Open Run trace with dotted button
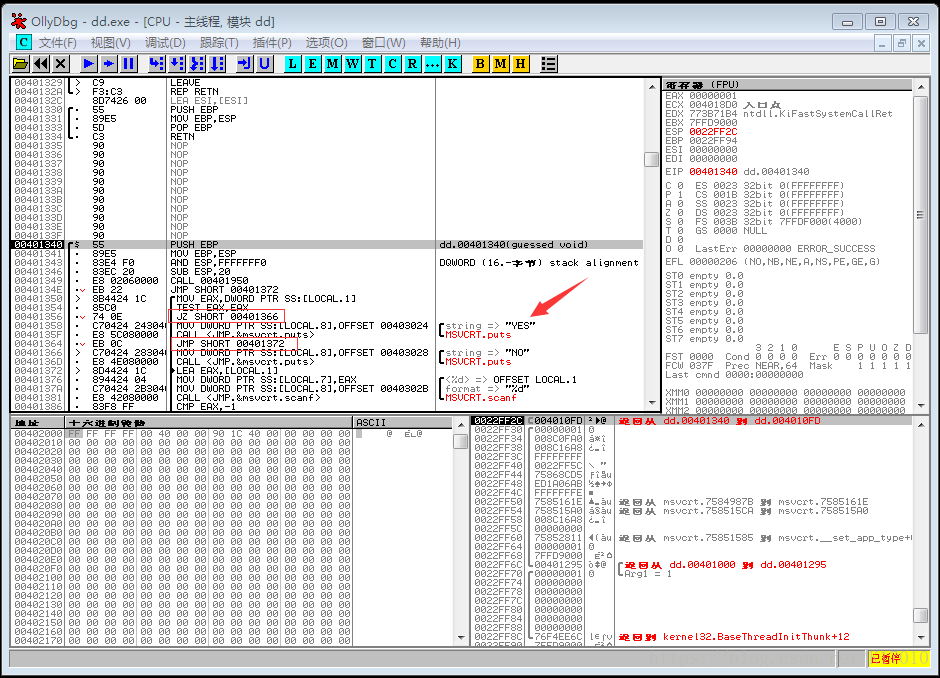Image resolution: width=940 pixels, height=678 pixels. click(x=432, y=64)
